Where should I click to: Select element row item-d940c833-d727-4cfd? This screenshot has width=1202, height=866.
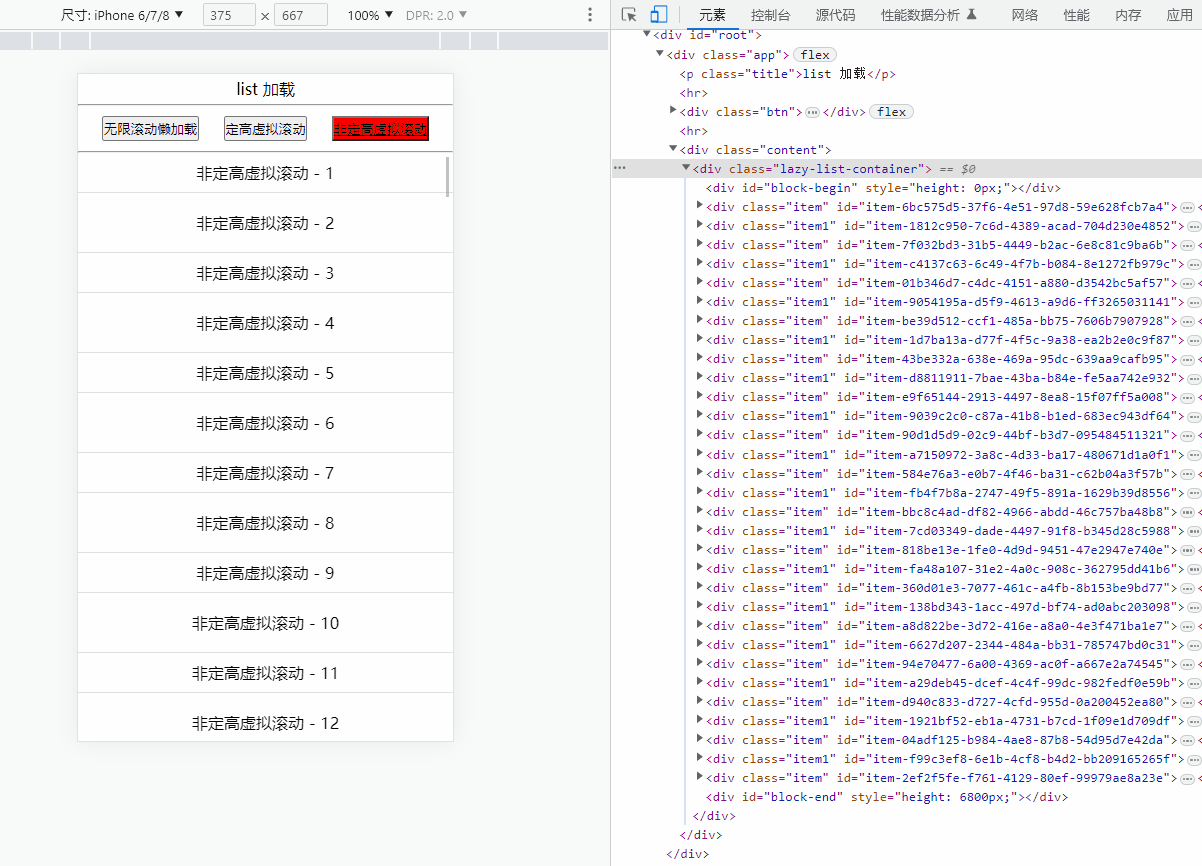point(907,701)
